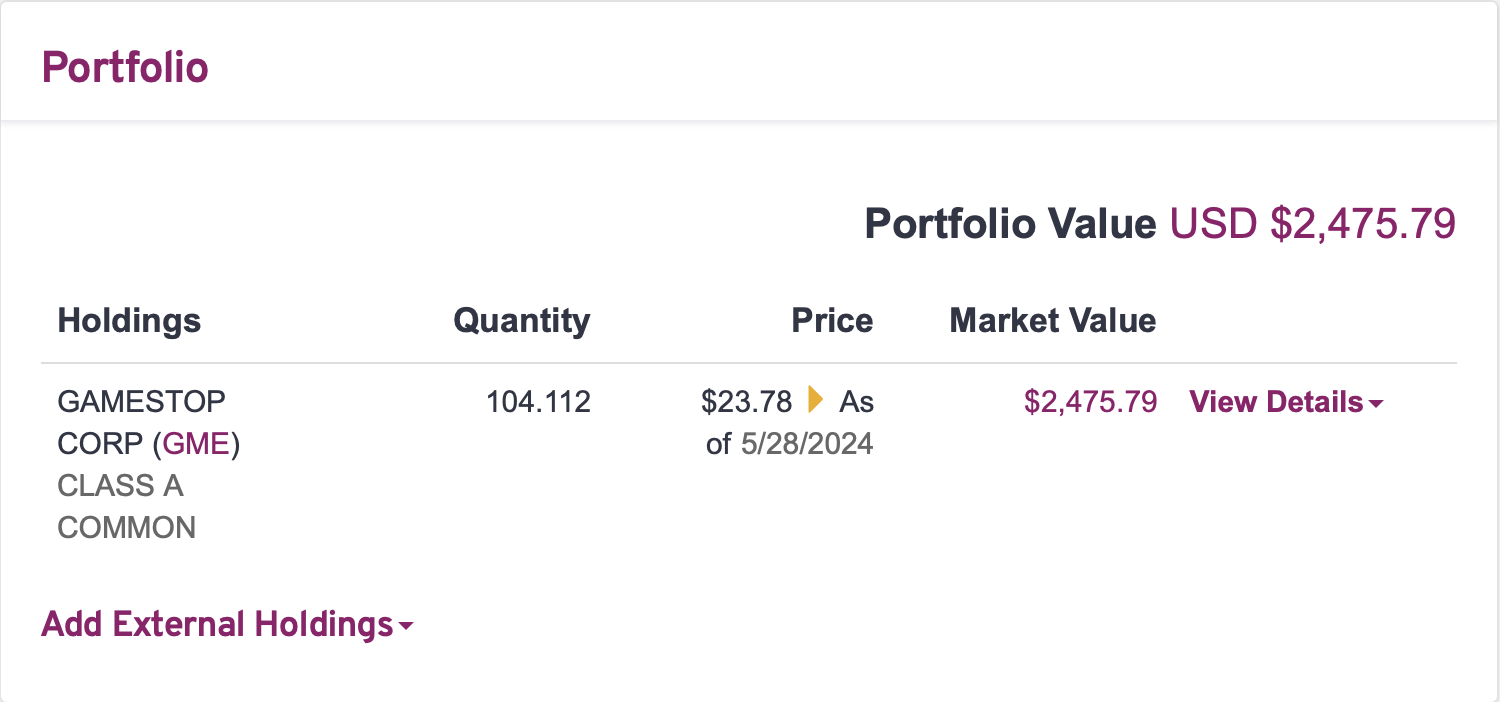Viewport: 1500px width, 702px height.
Task: Select the Price column header
Action: point(832,320)
